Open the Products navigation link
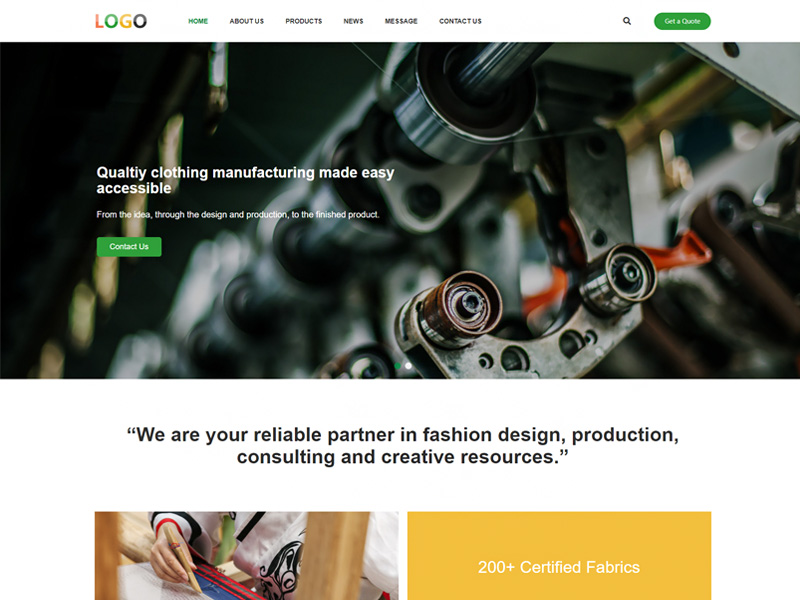The height and width of the screenshot is (600, 800). pyautogui.click(x=304, y=21)
